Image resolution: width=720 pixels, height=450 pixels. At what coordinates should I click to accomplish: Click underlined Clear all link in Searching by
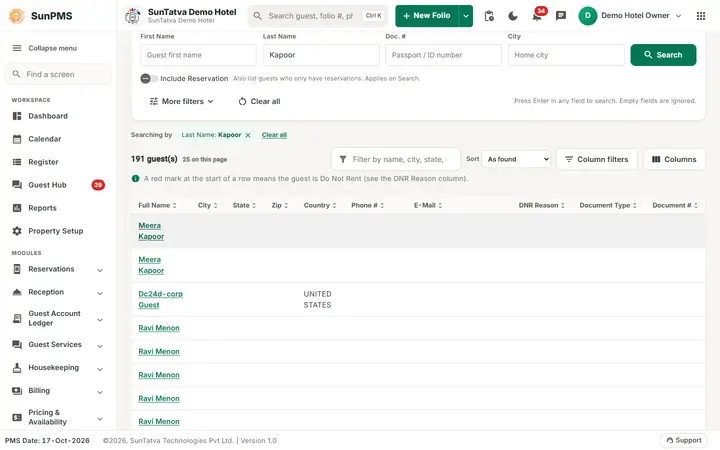tap(274, 135)
